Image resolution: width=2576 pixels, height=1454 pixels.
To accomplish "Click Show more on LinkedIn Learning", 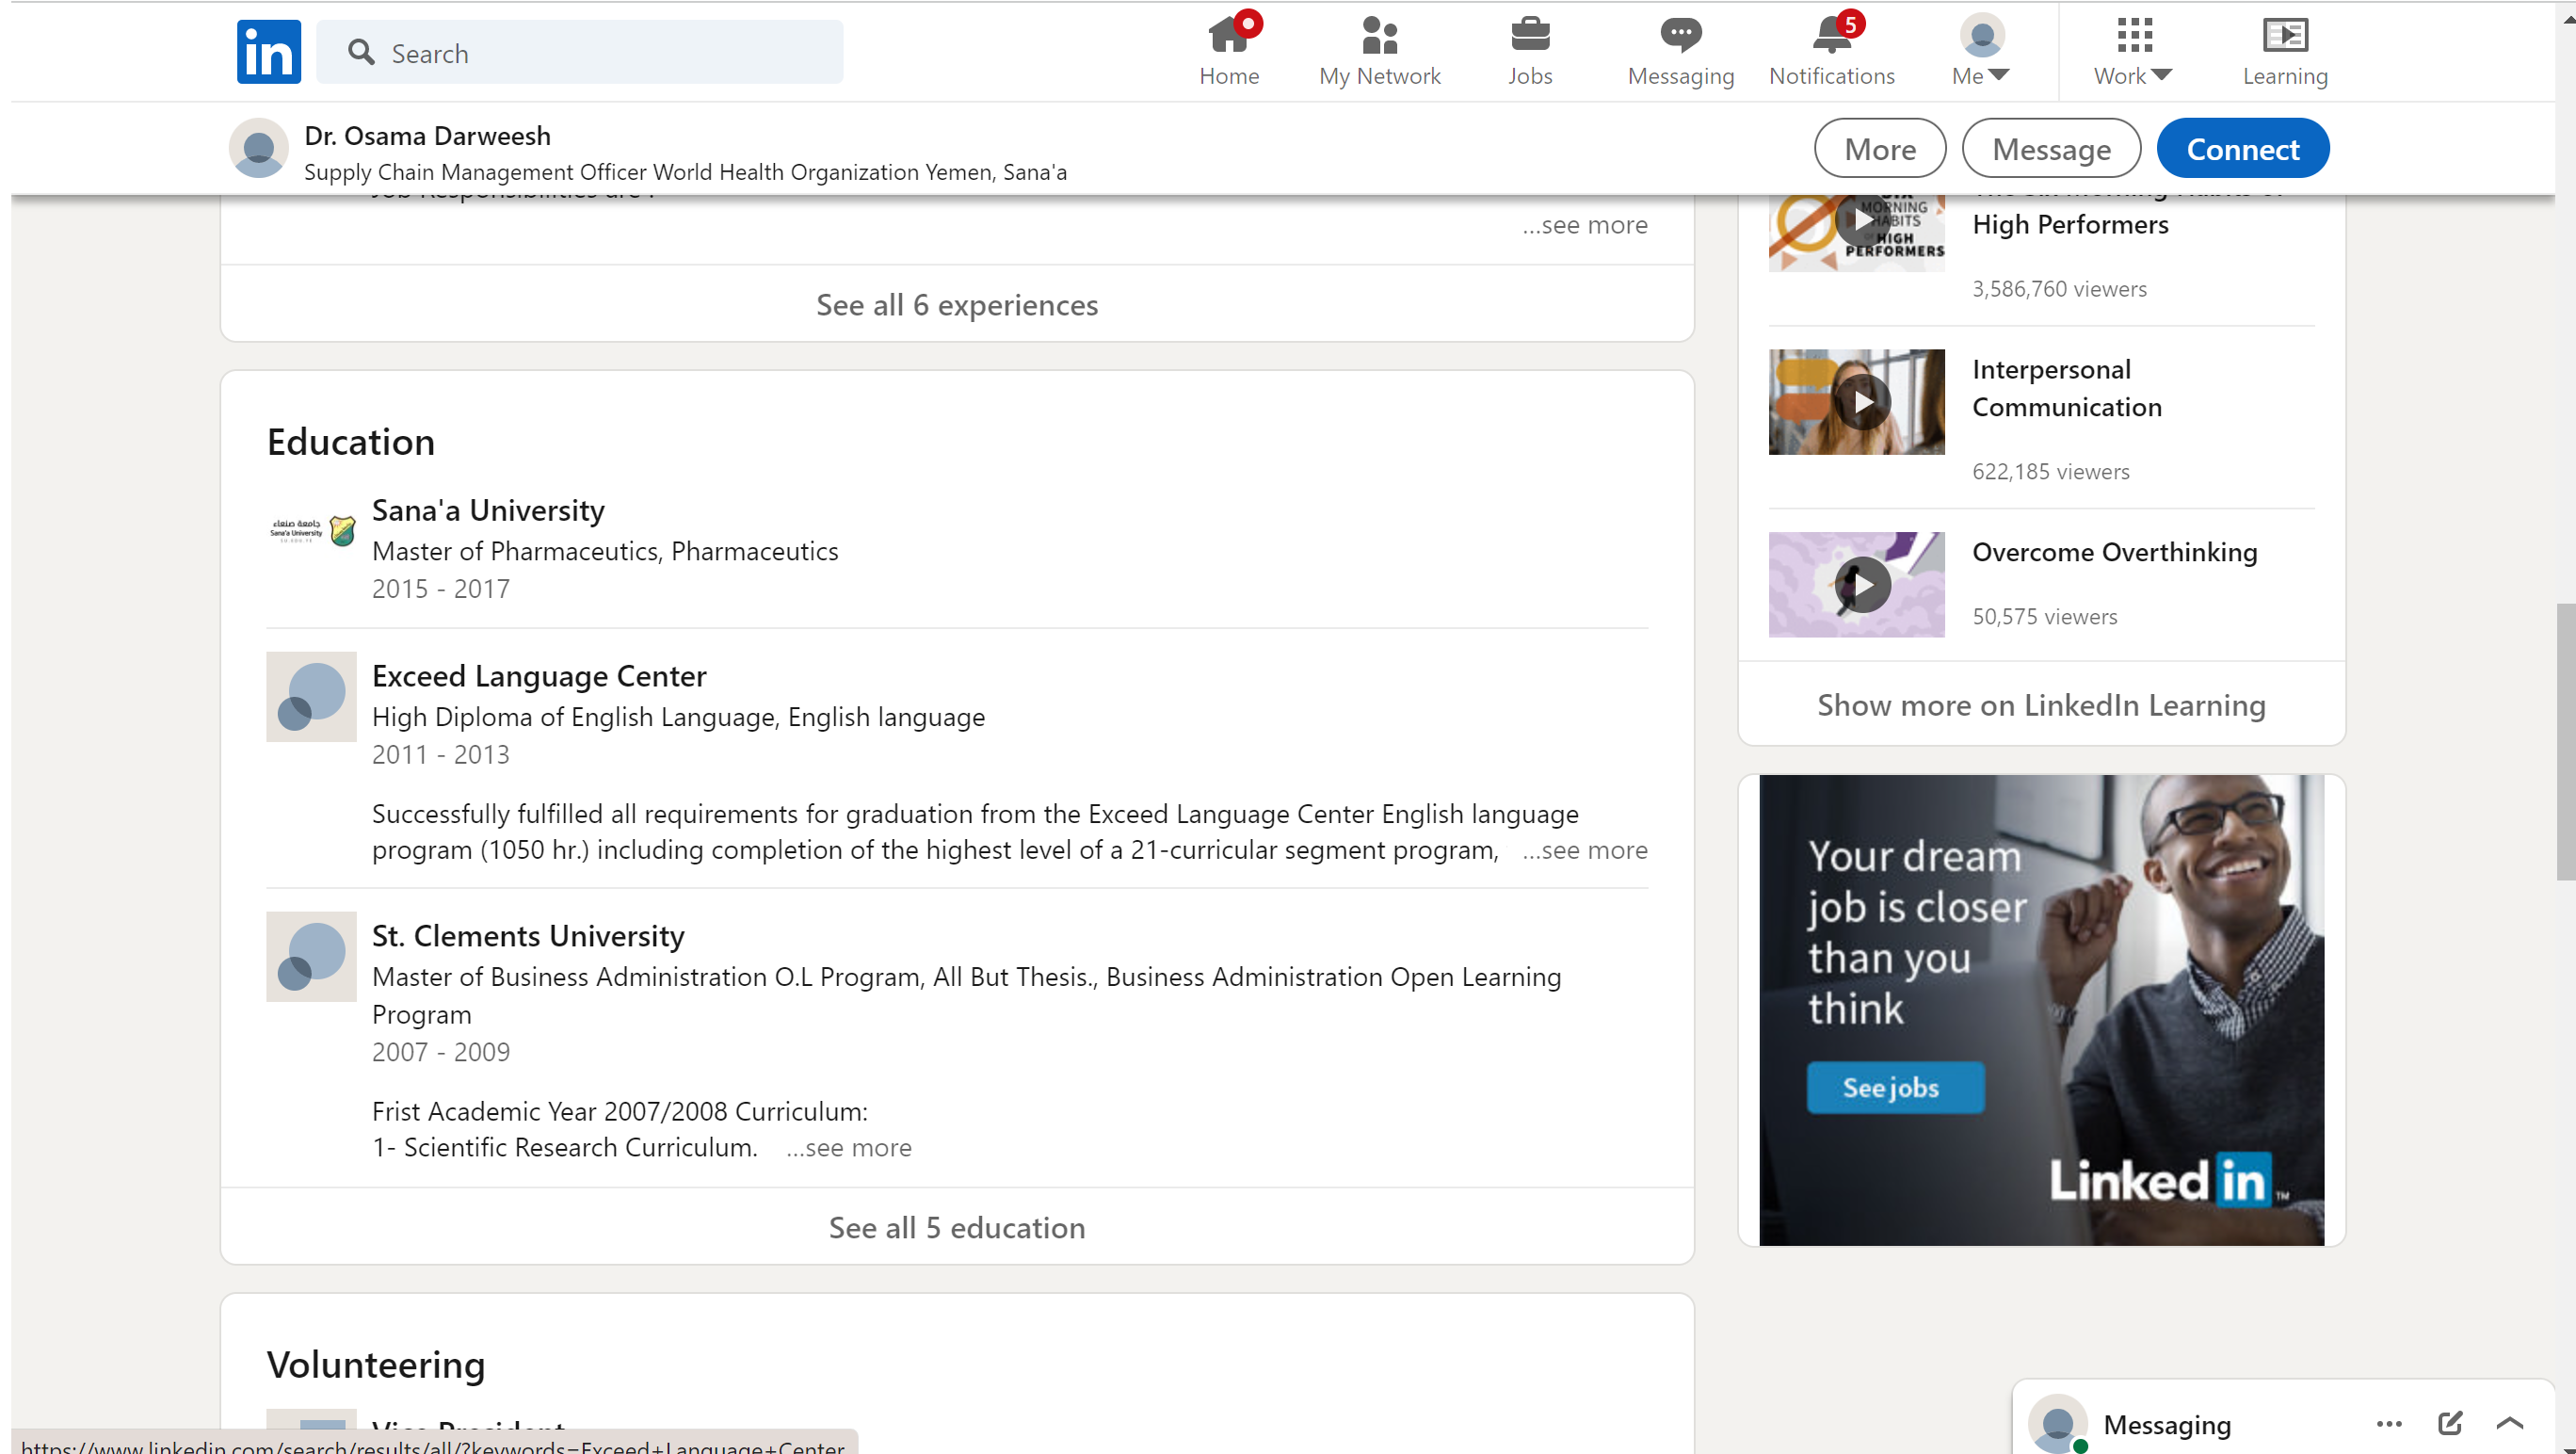I will (x=2040, y=705).
